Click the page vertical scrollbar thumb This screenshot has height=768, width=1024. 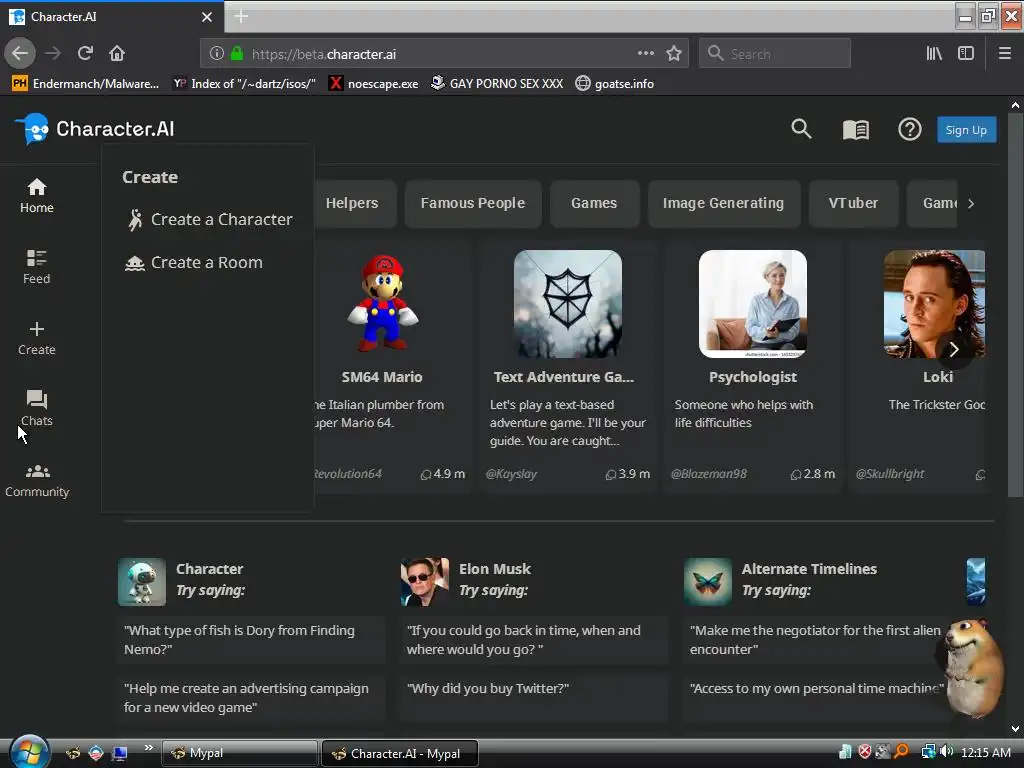[1014, 306]
